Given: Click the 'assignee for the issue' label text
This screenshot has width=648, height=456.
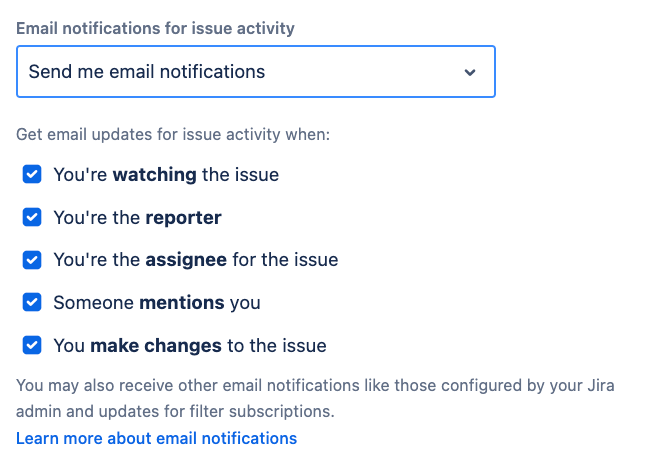Looking at the screenshot, I should point(195,260).
